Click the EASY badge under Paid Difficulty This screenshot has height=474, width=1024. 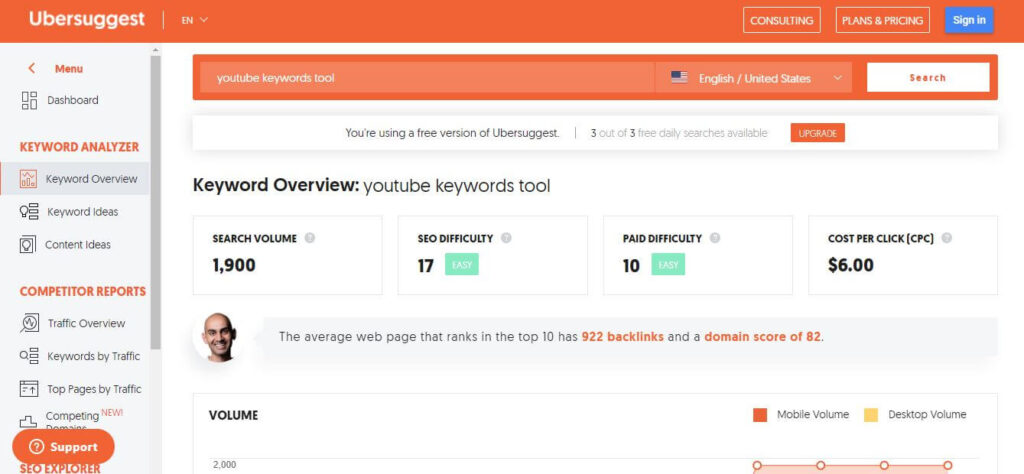click(x=668, y=265)
